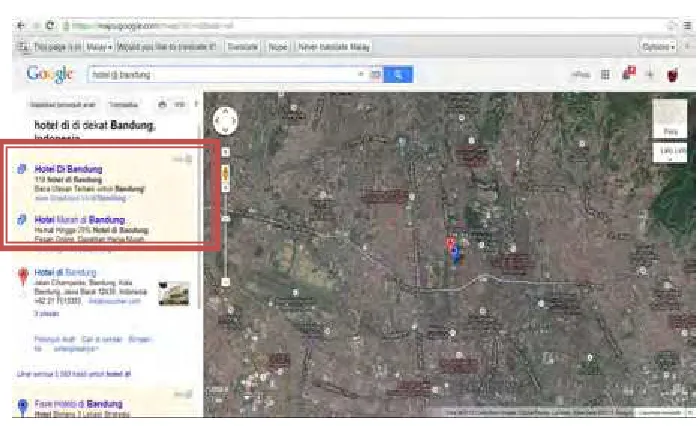Open the translate Options dropdown
The image size is (698, 426).
(x=658, y=47)
